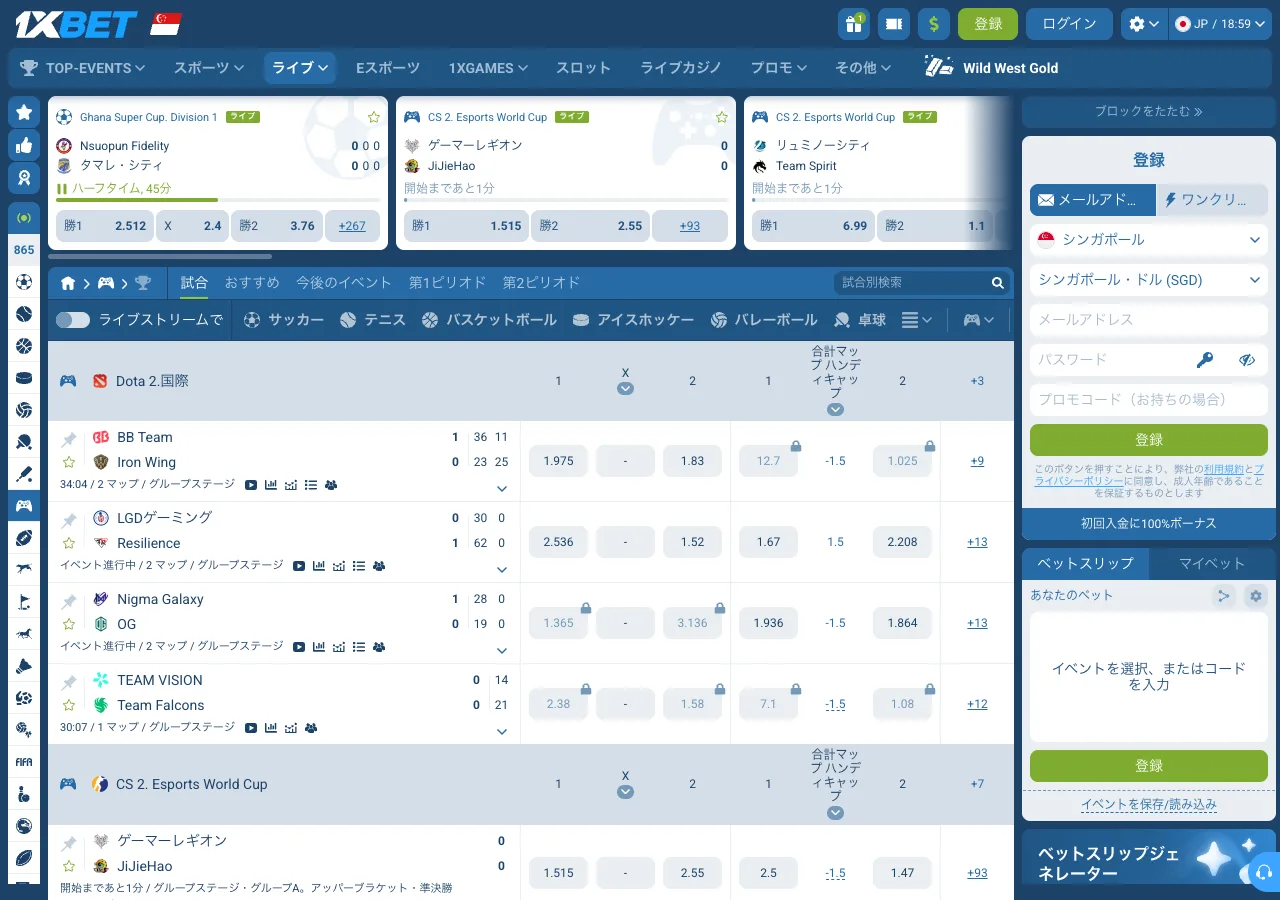Favorite the Resilience match star

69,544
